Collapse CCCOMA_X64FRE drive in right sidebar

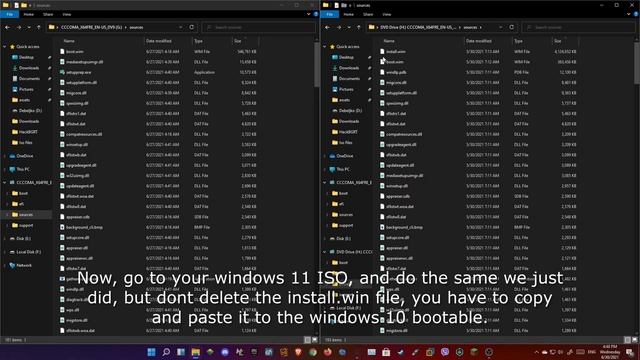coord(325,182)
